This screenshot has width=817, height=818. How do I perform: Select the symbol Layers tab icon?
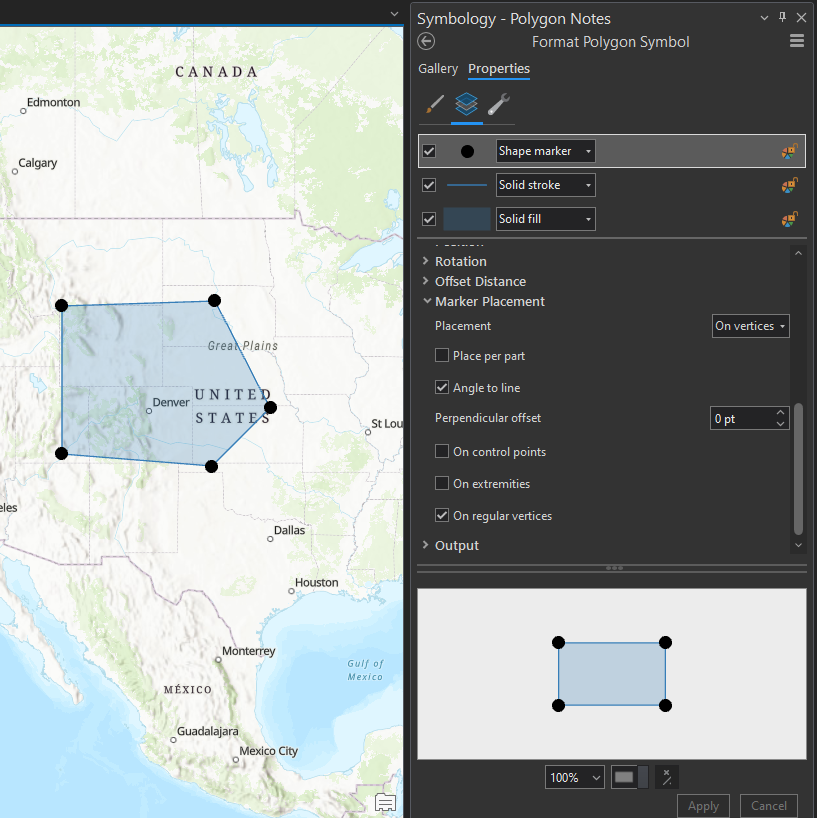[466, 104]
